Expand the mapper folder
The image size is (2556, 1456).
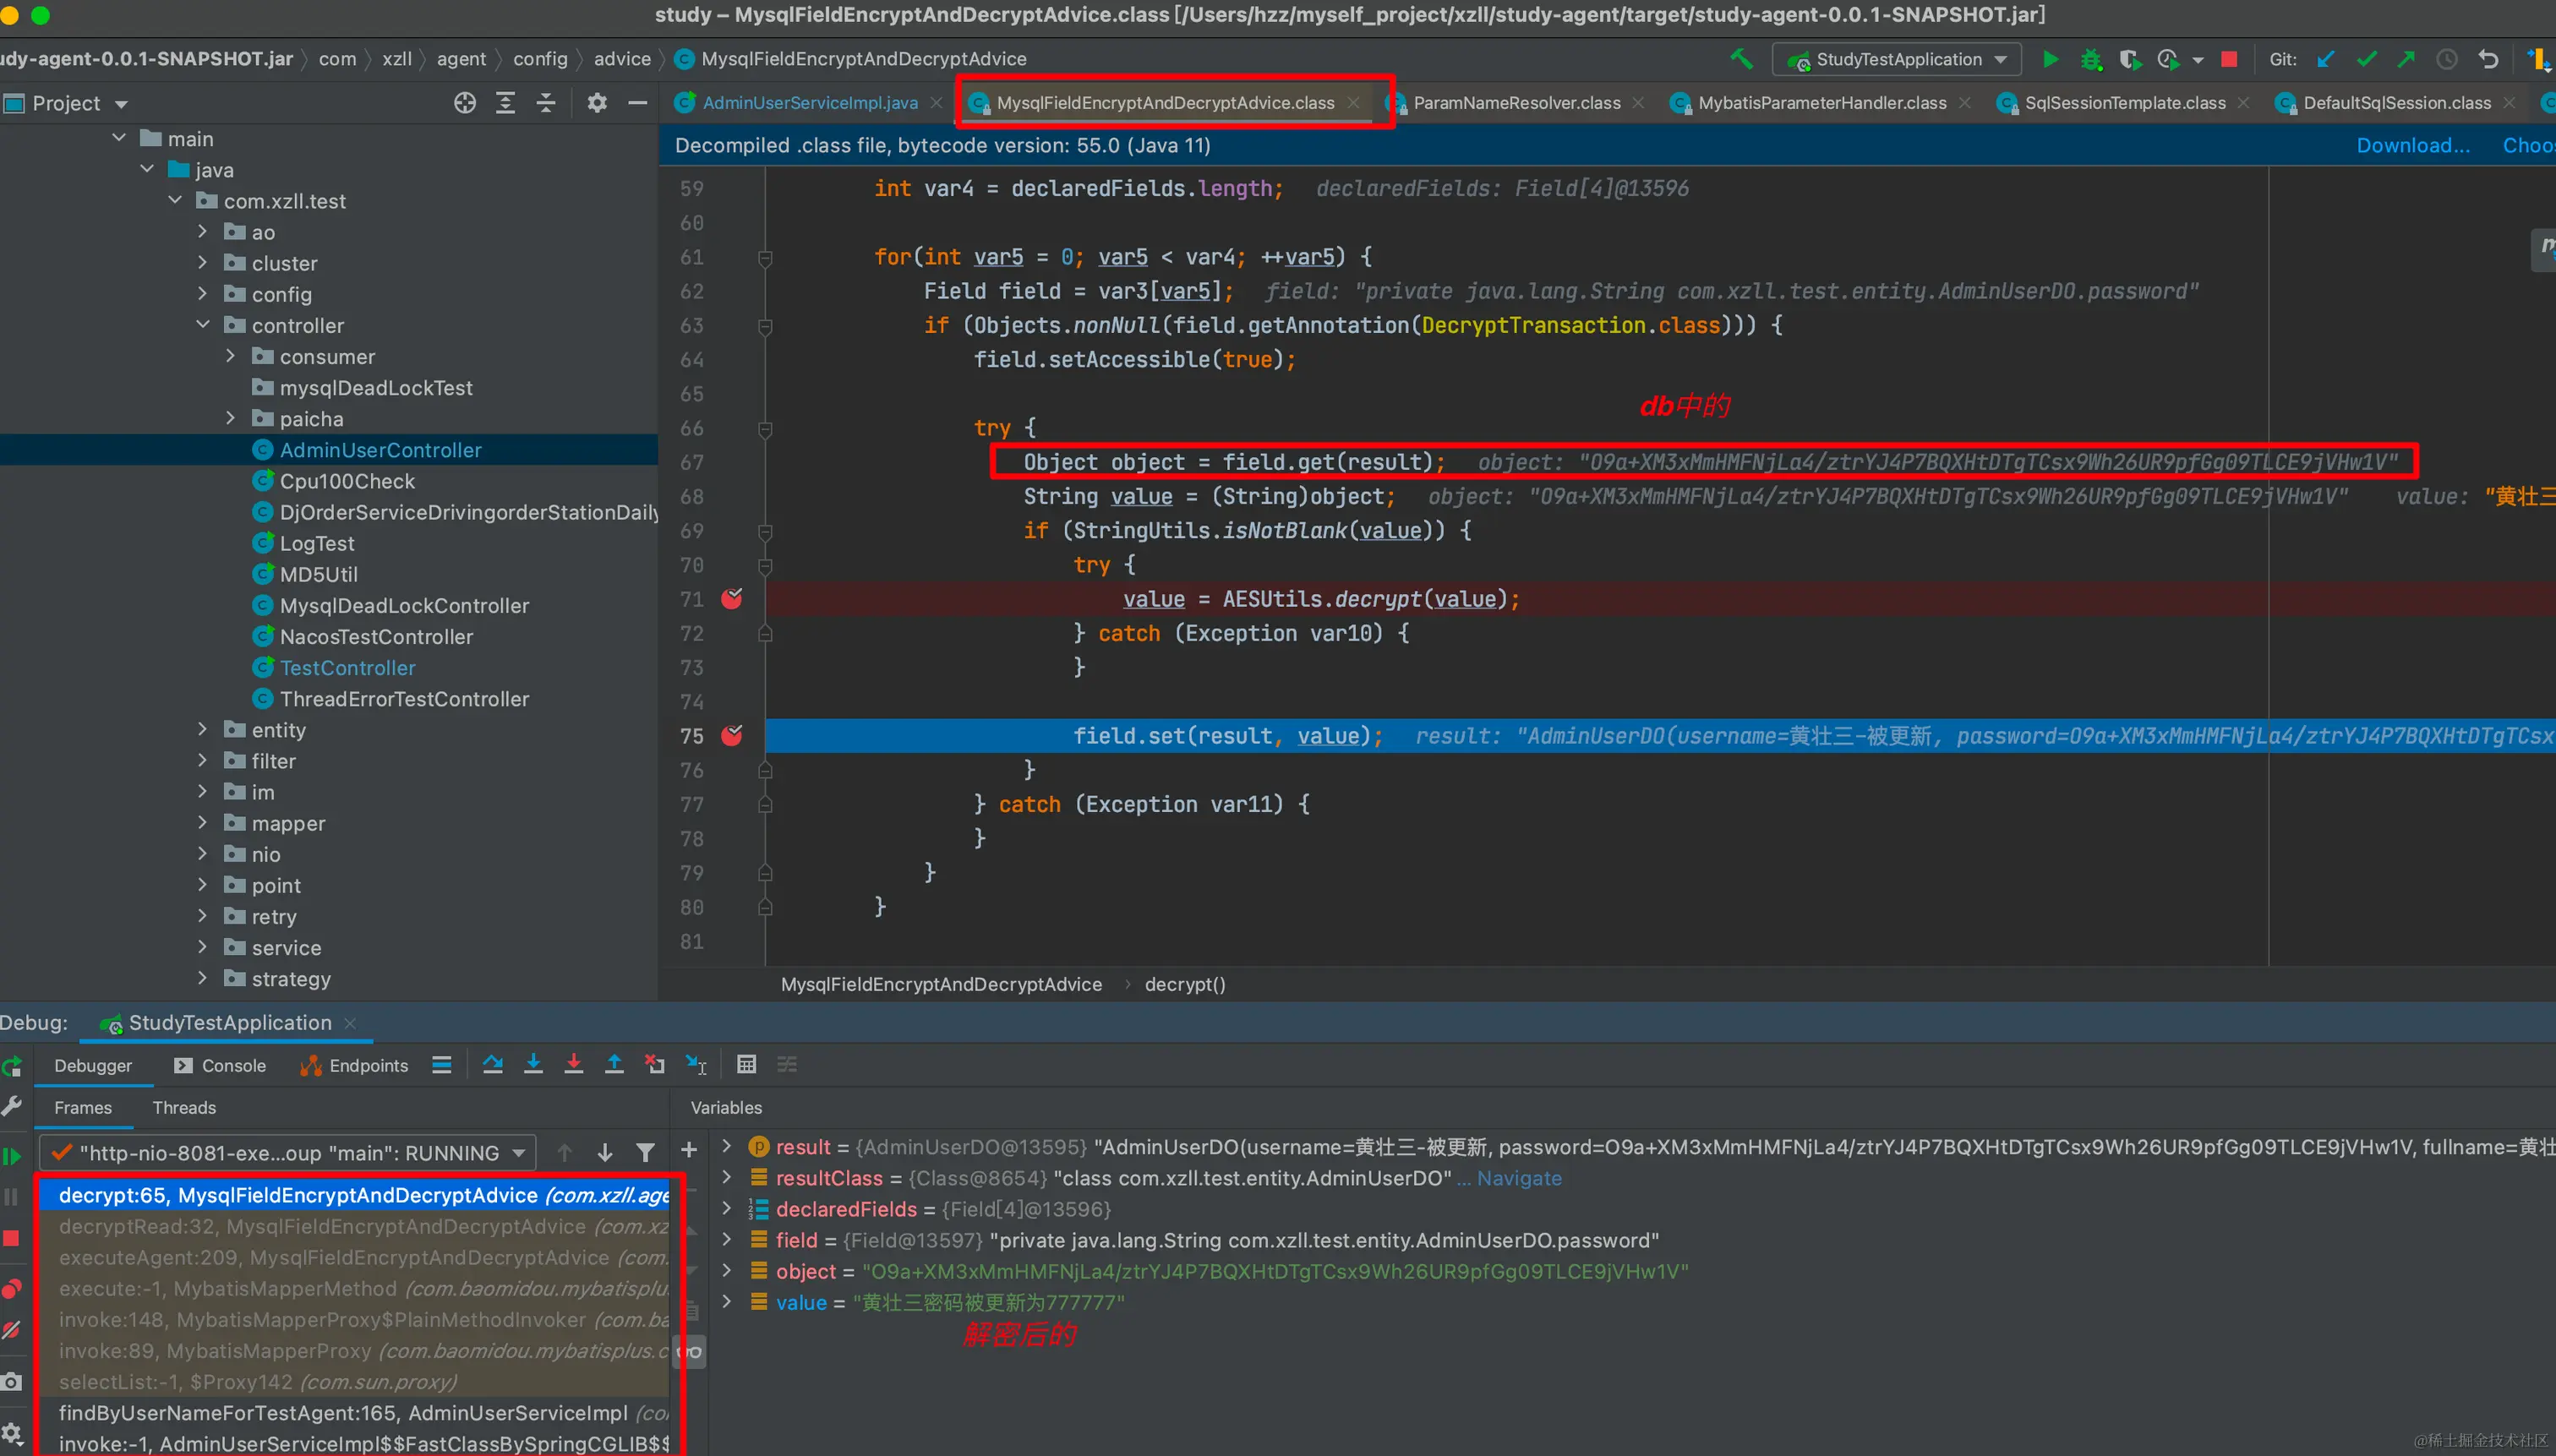pos(203,822)
